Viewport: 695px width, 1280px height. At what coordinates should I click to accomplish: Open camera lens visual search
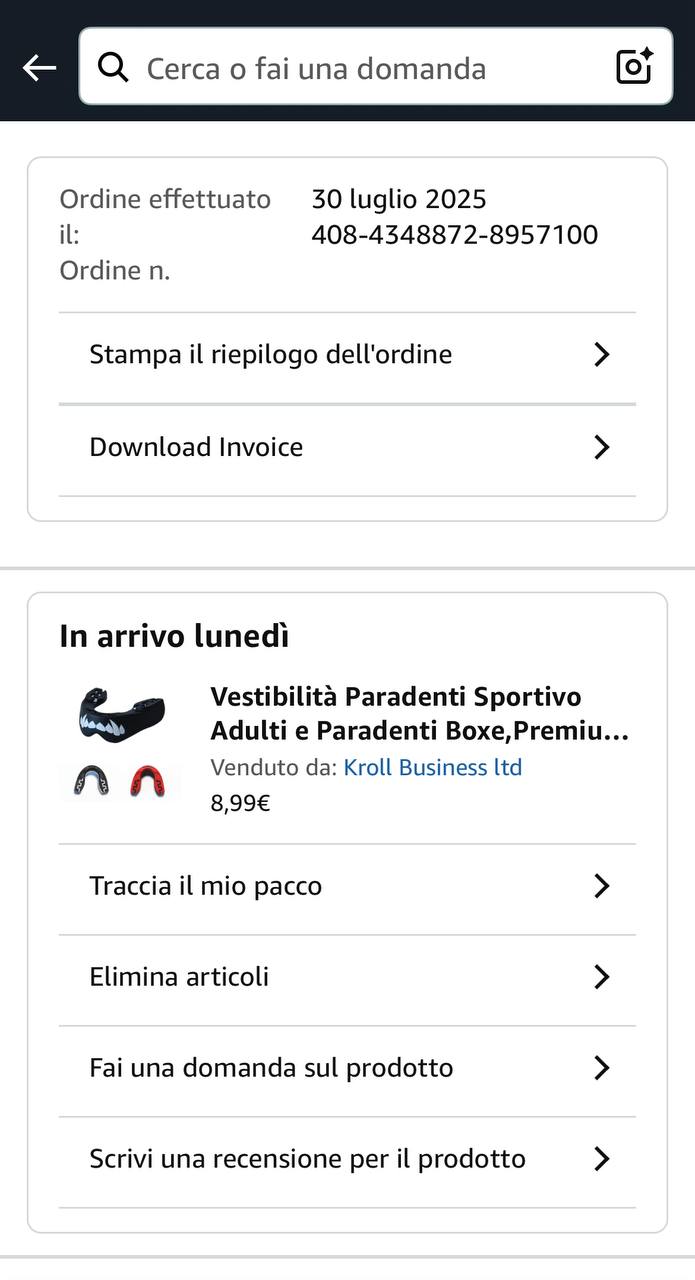(x=634, y=67)
